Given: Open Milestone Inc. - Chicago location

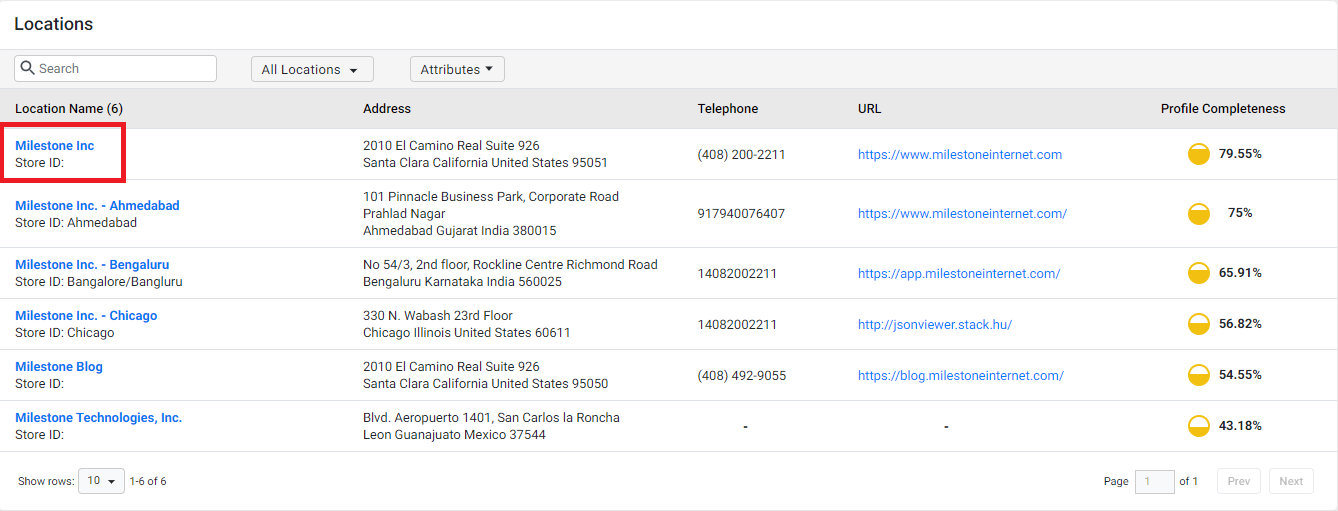Looking at the screenshot, I should point(86,315).
